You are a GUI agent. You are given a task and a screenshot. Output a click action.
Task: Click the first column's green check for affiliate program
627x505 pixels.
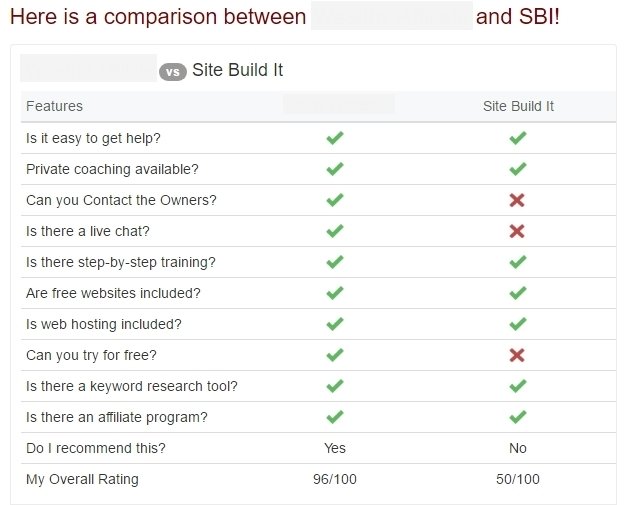pyautogui.click(x=335, y=417)
